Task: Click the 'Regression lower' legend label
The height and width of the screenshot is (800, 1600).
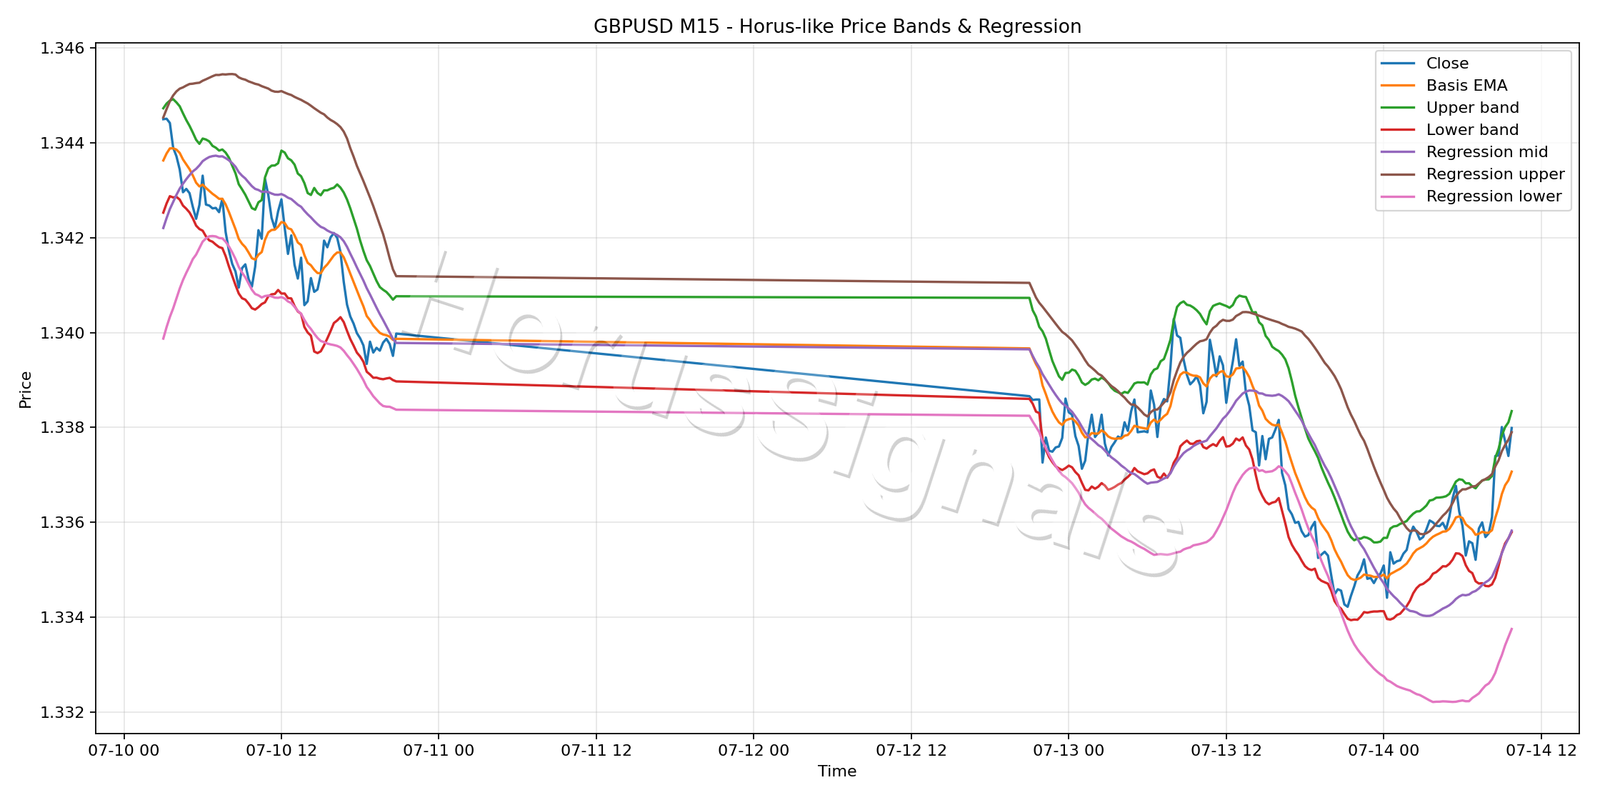Action: [x=1493, y=196]
